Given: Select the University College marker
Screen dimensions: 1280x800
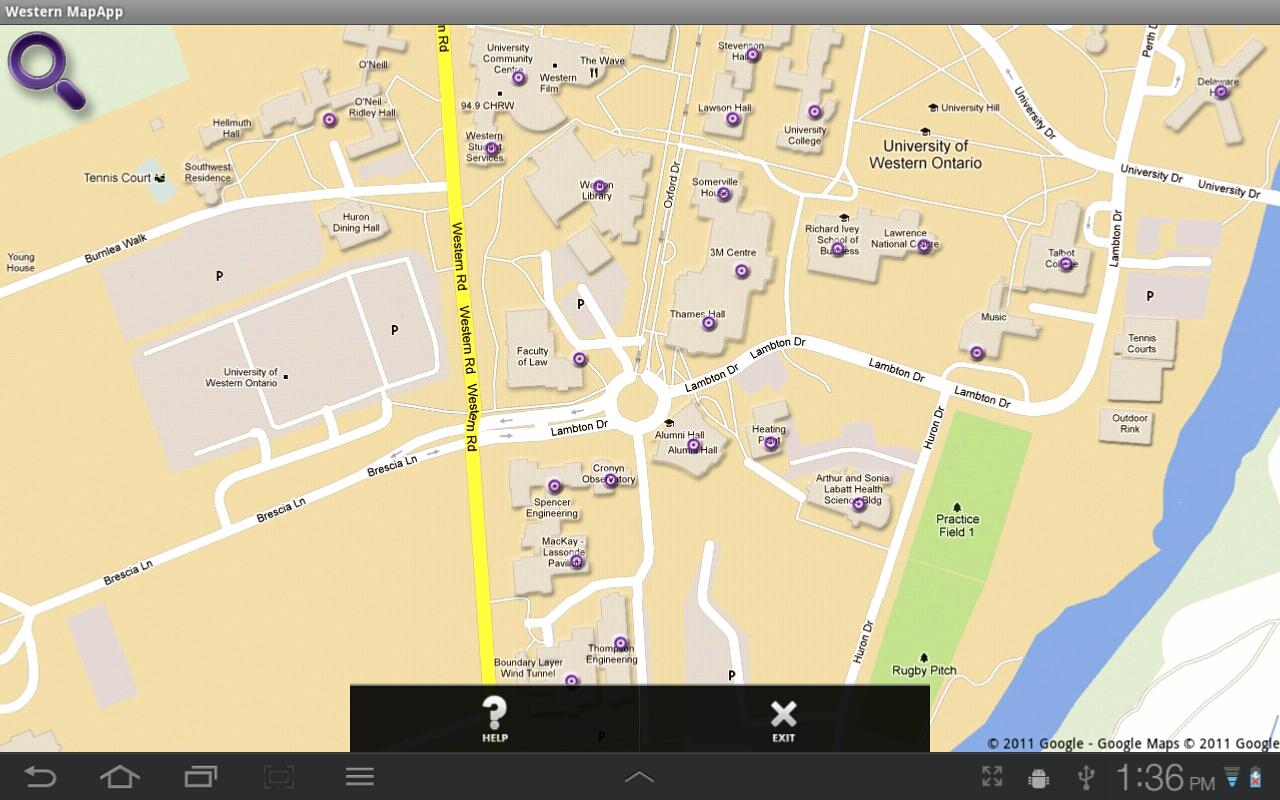Looking at the screenshot, I should [x=814, y=112].
